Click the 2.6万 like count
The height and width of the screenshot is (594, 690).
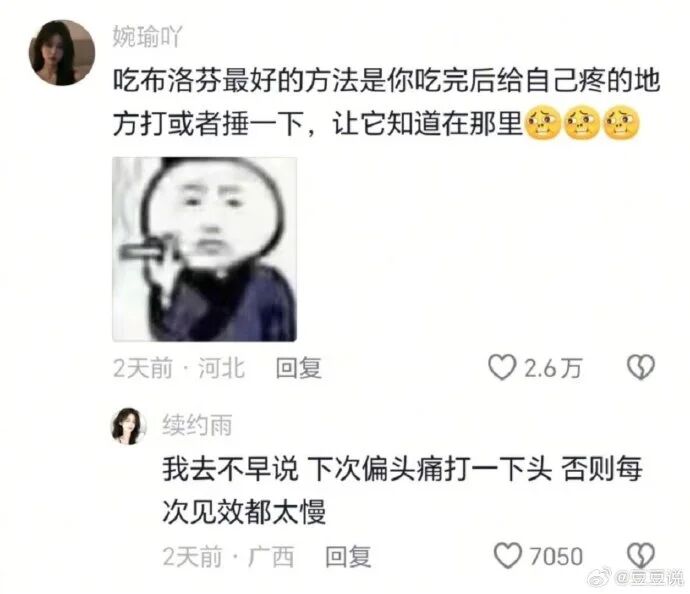tap(553, 368)
